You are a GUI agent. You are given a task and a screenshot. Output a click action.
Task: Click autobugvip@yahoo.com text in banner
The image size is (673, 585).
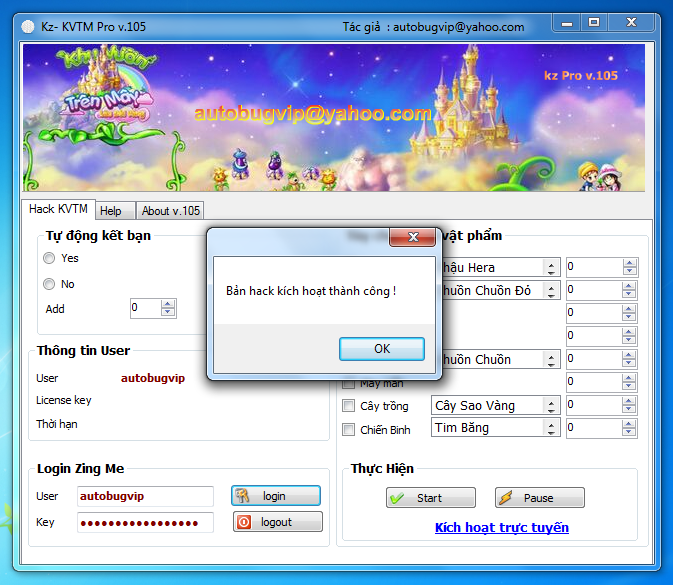(x=313, y=114)
